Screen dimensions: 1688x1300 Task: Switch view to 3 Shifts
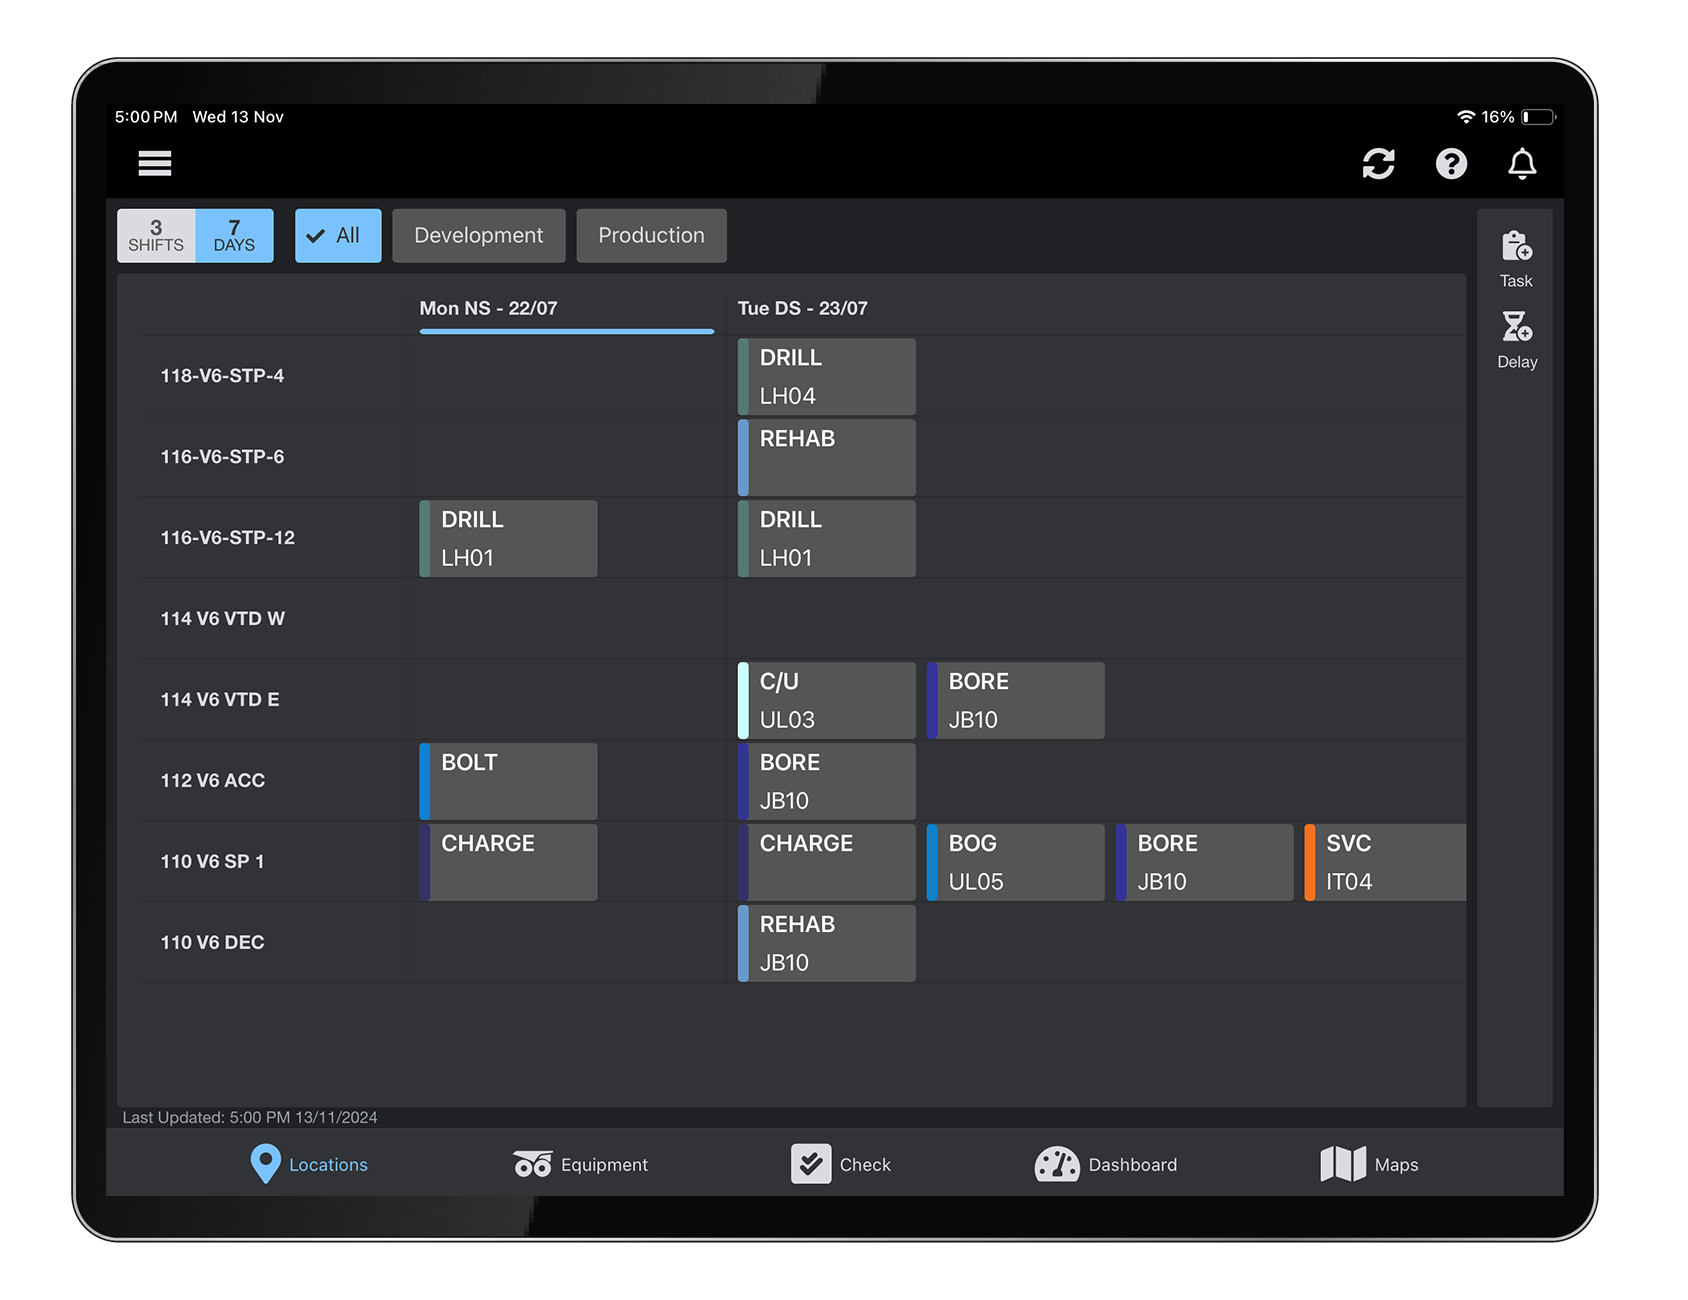click(x=156, y=236)
